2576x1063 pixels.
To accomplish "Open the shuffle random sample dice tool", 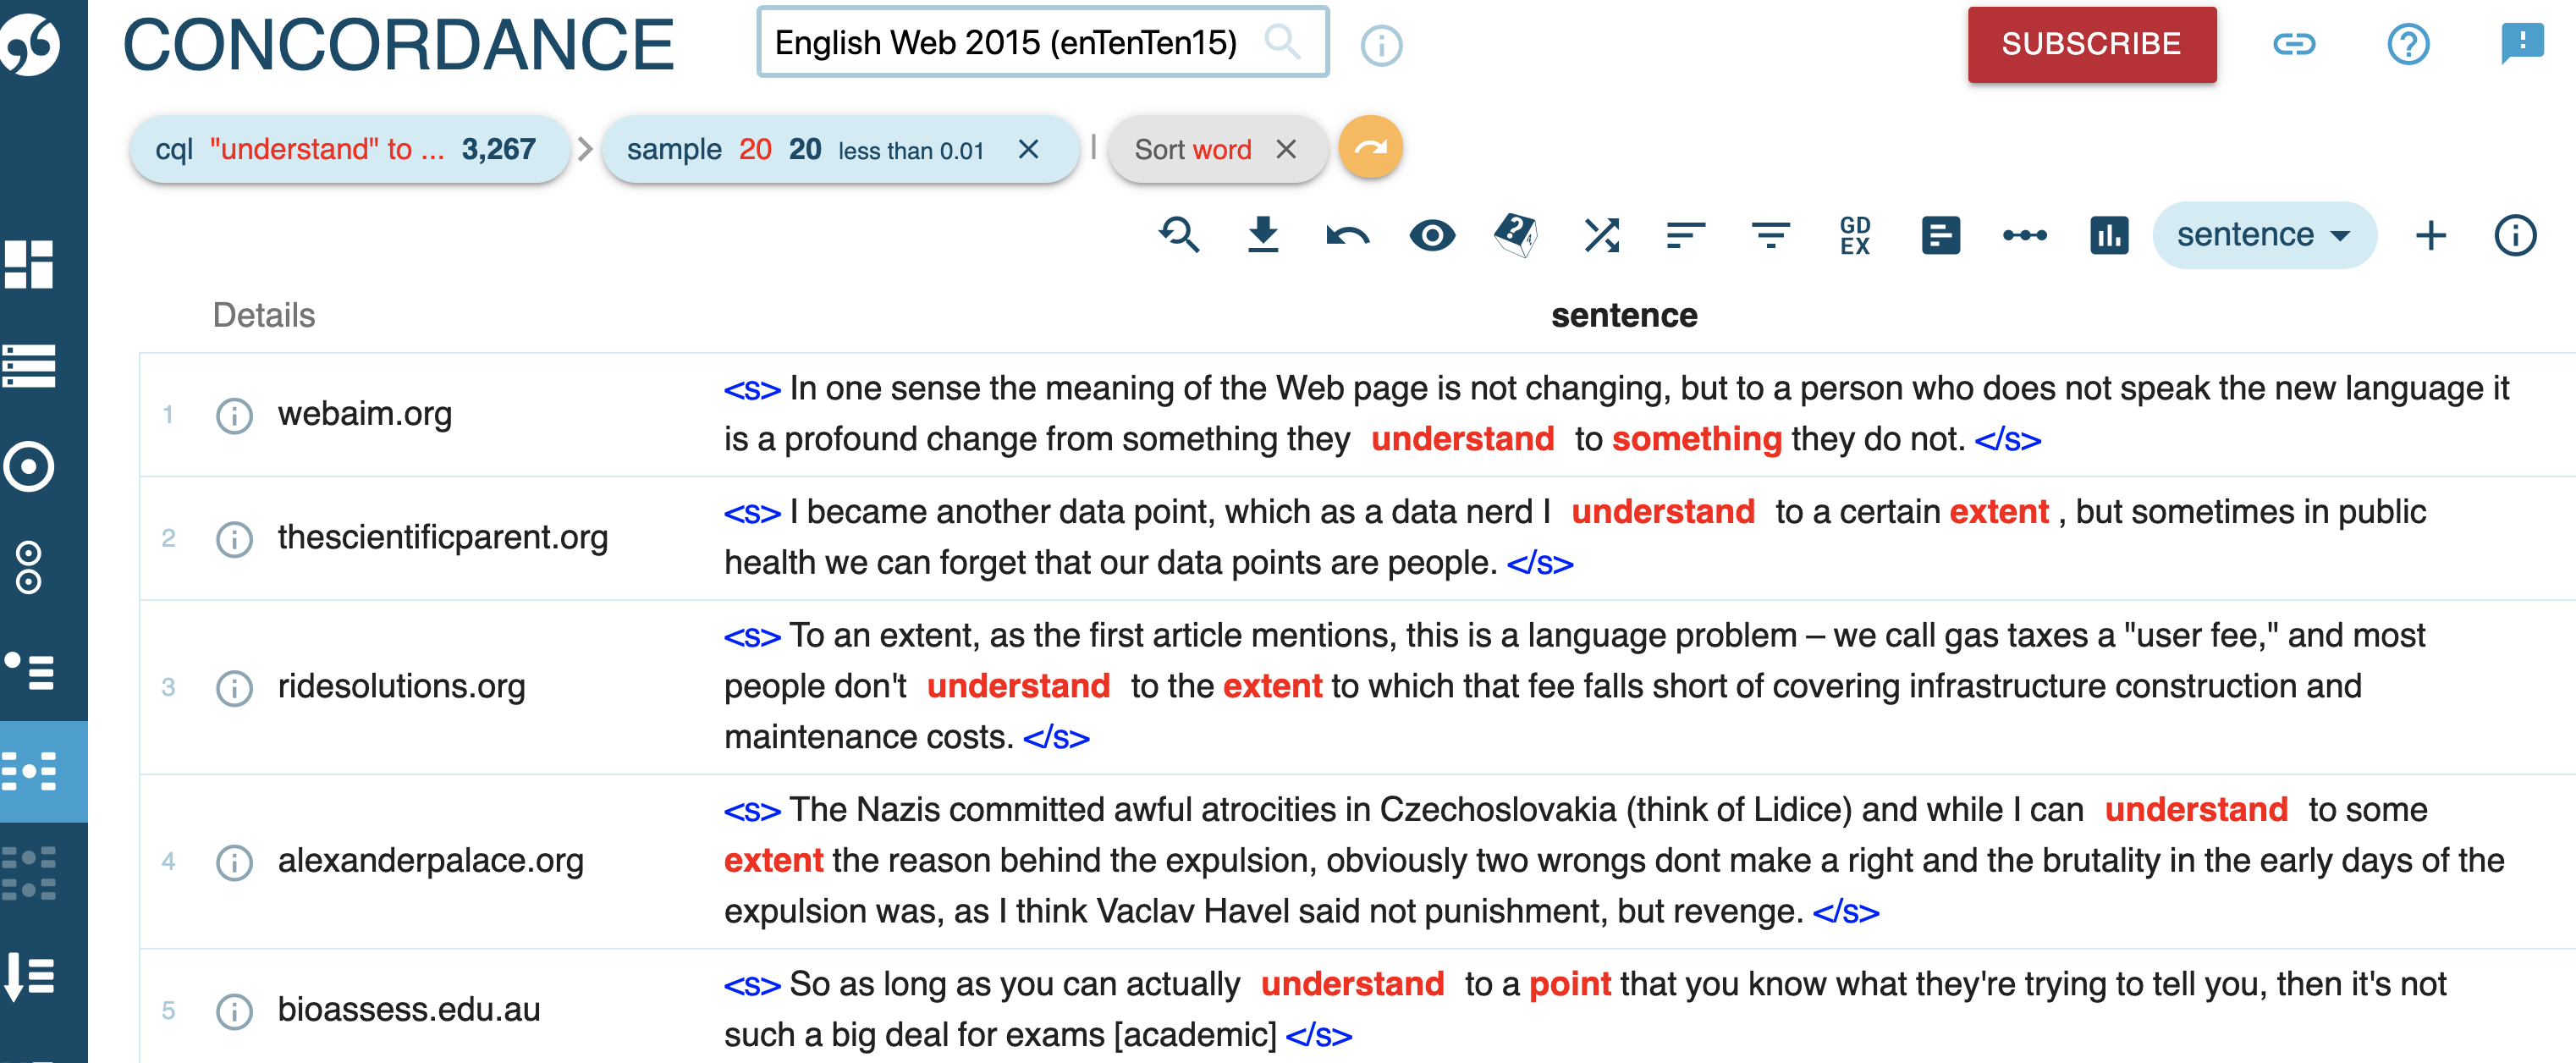I will tap(1516, 235).
